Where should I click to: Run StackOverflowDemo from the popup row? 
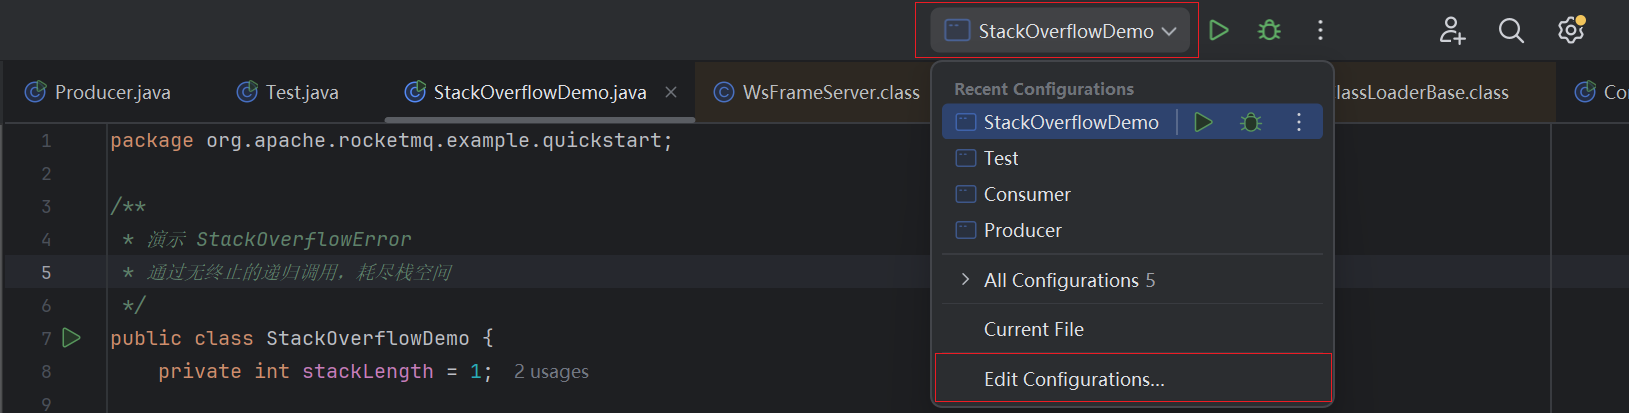point(1203,122)
